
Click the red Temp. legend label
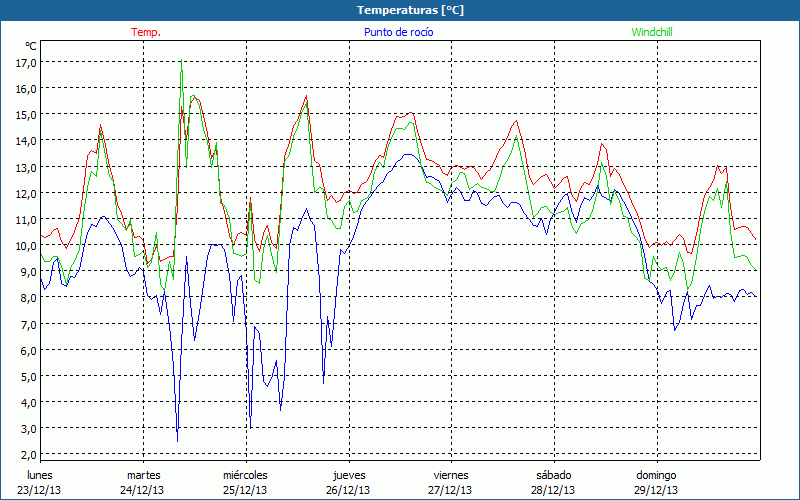[146, 32]
